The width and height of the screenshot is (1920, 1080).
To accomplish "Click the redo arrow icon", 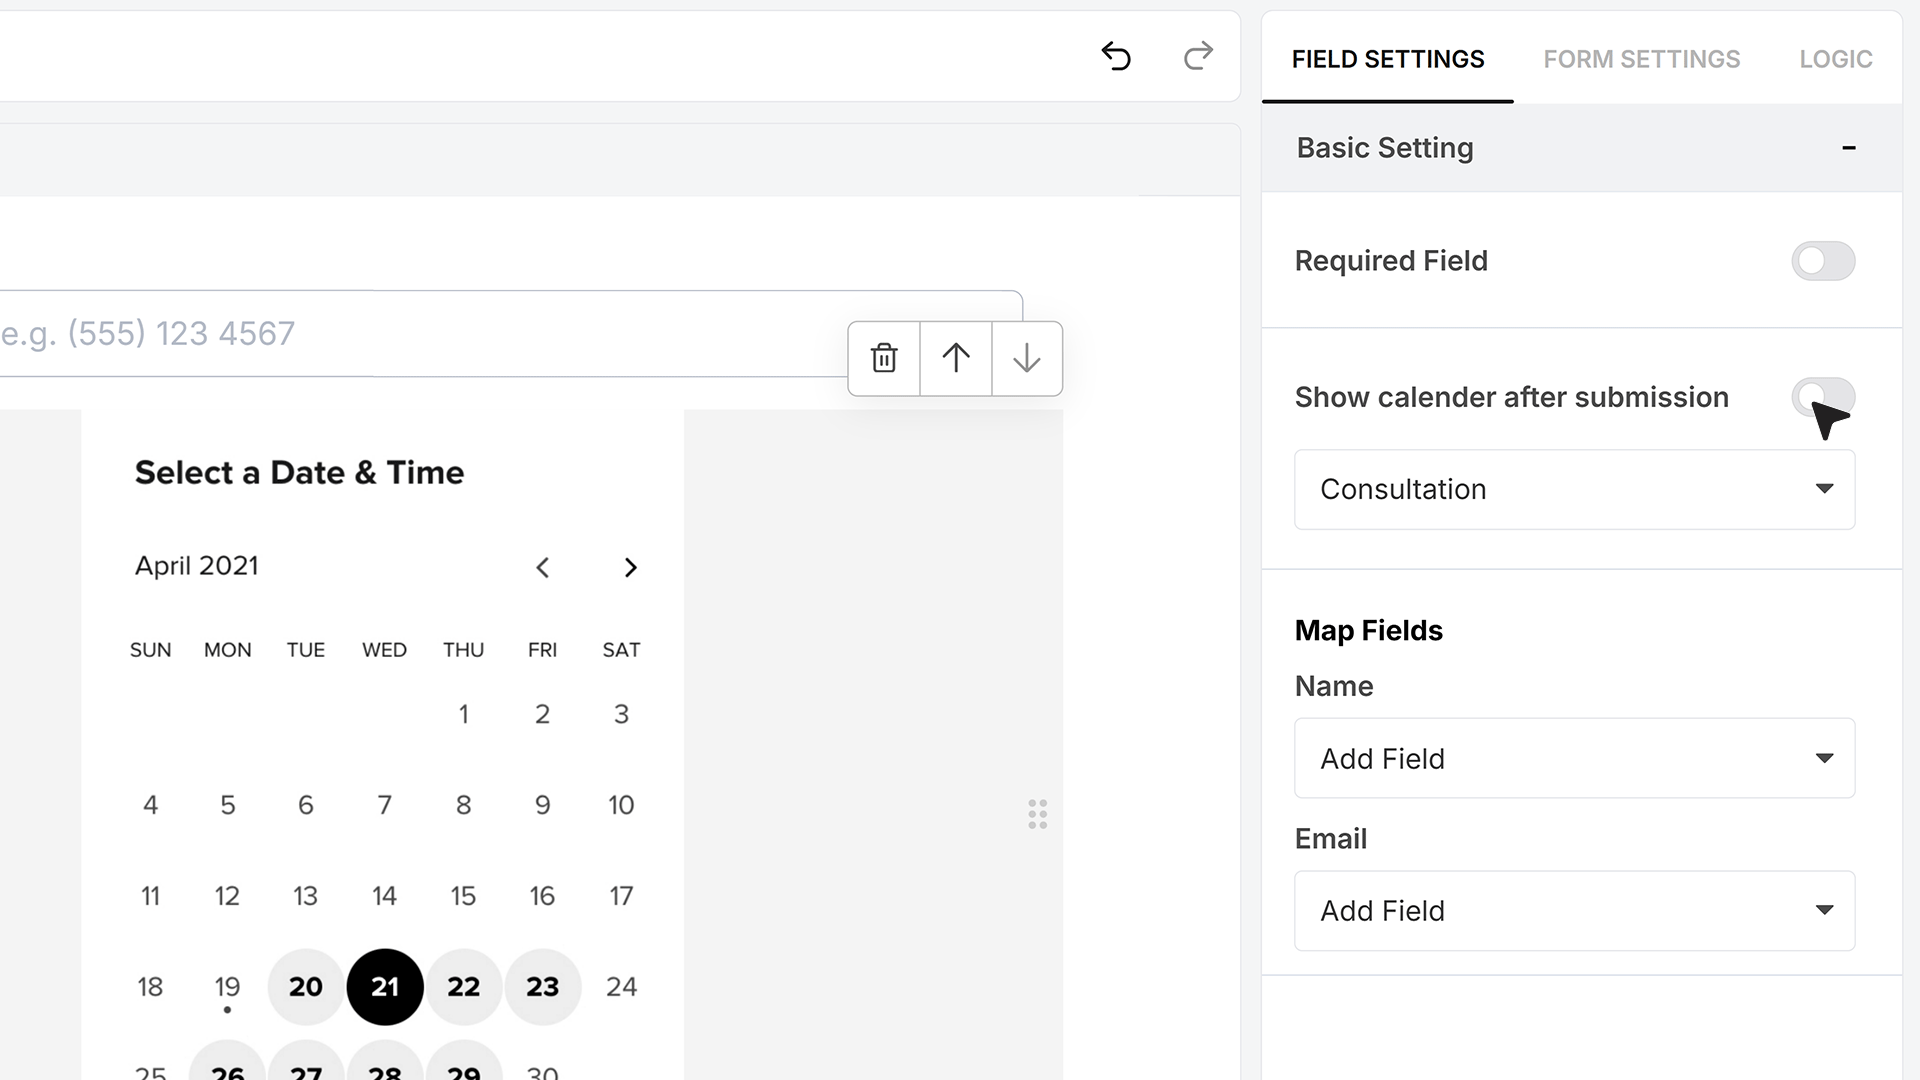I will 1198,56.
